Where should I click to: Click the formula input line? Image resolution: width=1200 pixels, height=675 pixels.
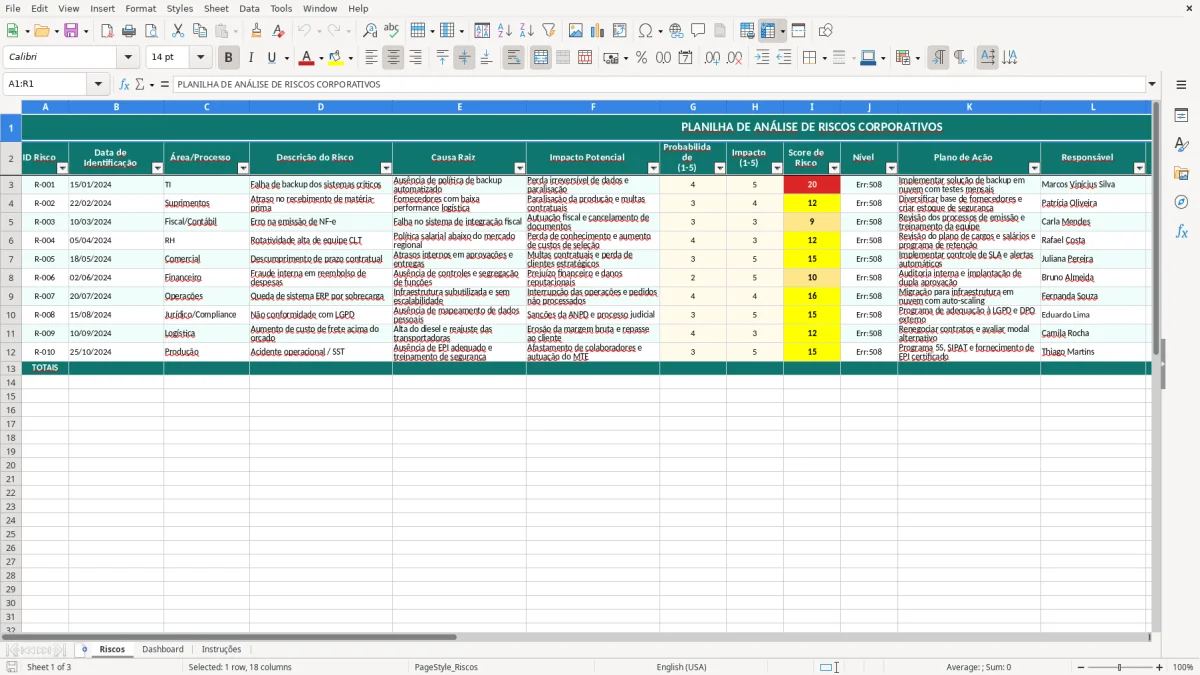[659, 84]
